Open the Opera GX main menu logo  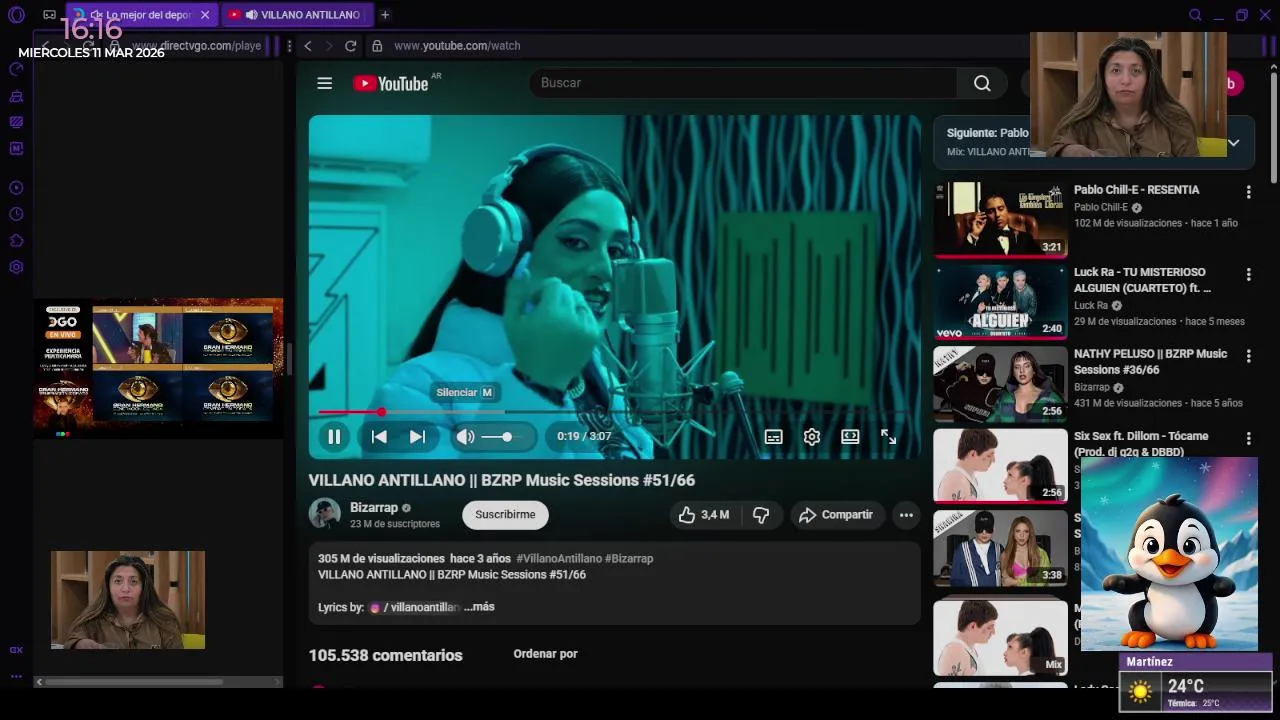point(16,15)
